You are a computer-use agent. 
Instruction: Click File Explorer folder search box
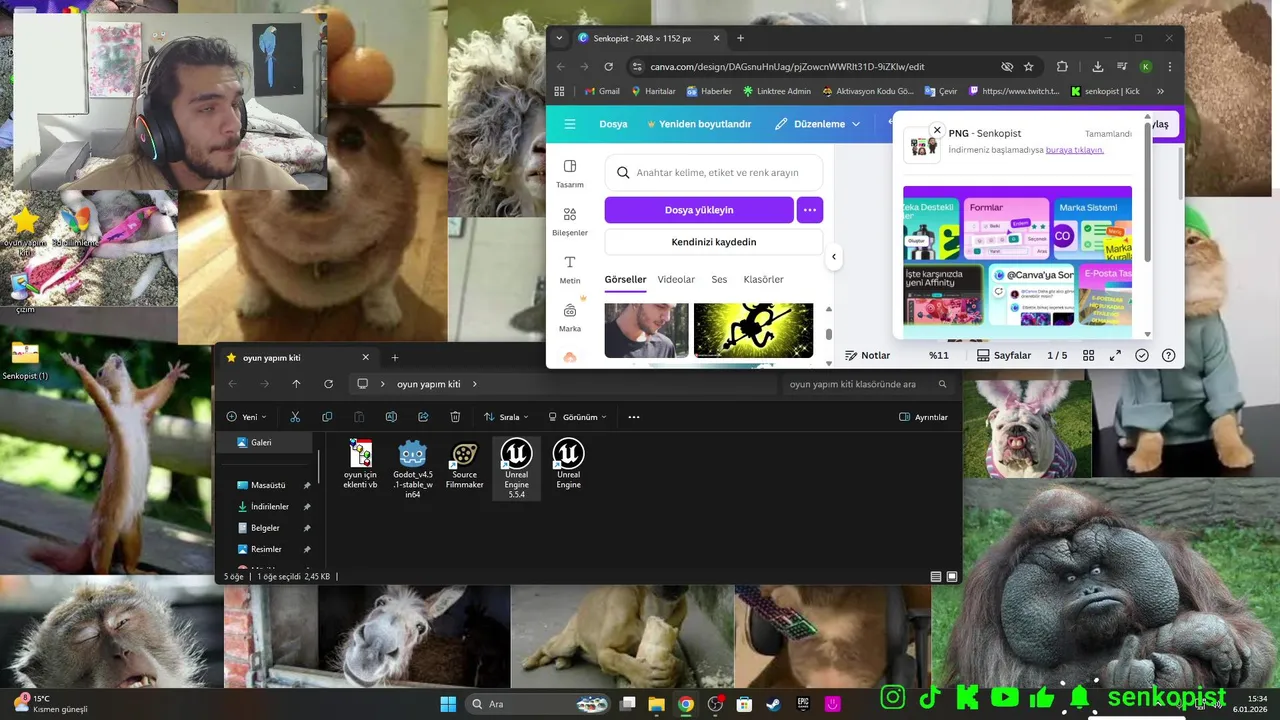coord(866,384)
